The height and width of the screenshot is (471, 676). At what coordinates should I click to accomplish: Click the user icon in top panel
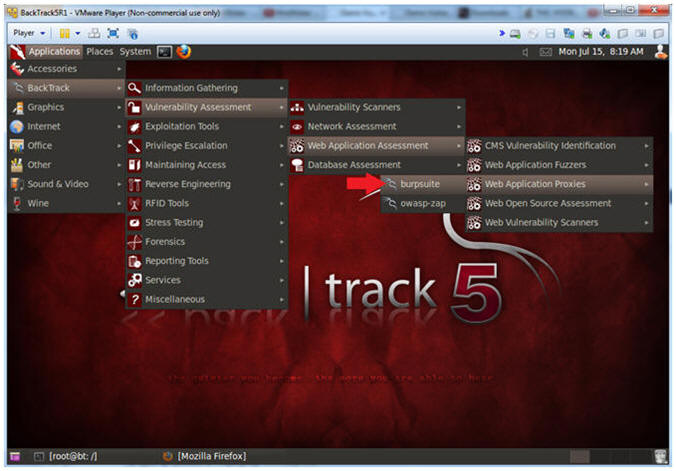pos(660,52)
